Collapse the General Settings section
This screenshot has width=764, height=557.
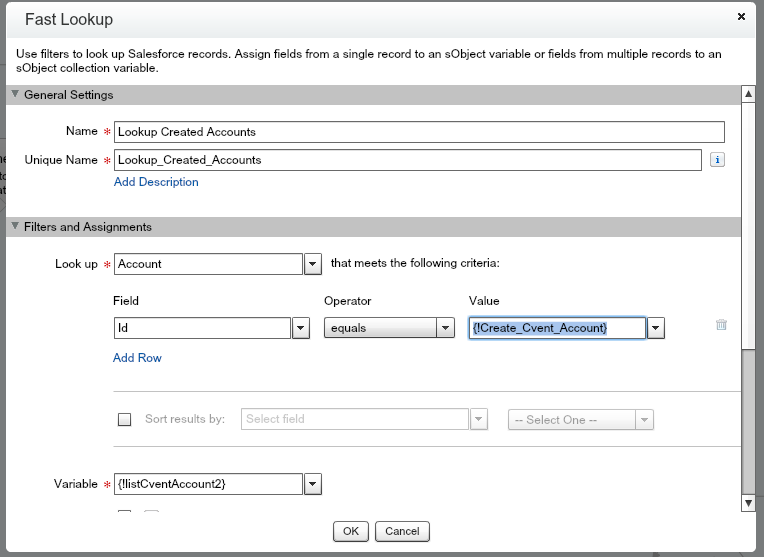click(15, 95)
